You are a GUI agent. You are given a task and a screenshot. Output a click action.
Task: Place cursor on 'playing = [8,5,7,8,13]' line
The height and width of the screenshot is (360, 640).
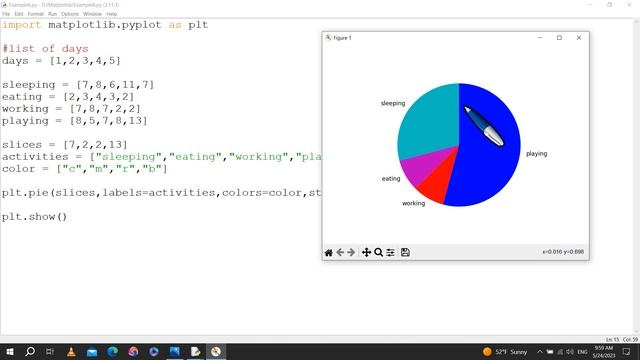tap(74, 121)
